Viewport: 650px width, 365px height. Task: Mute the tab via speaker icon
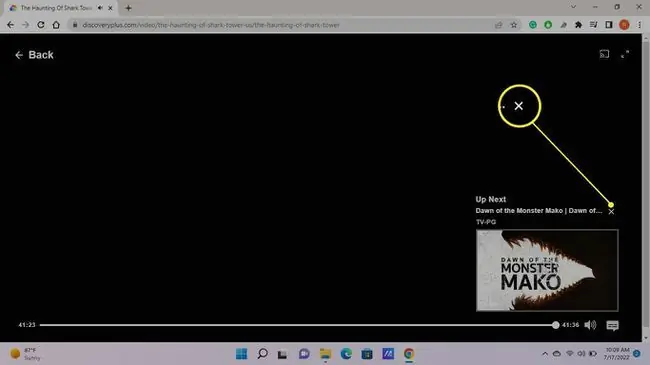pyautogui.click(x=100, y=8)
